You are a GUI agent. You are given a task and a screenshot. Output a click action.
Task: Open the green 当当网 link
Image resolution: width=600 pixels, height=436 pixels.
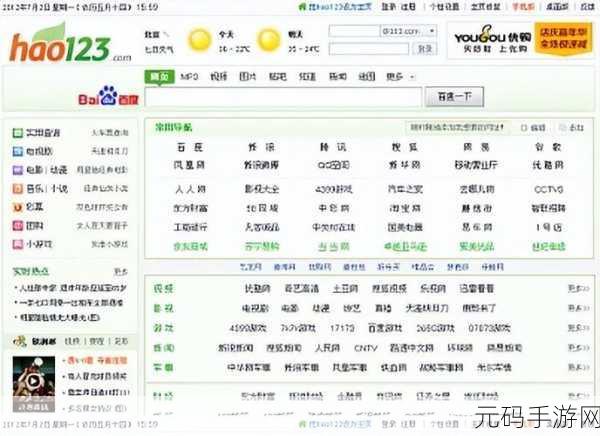pos(334,247)
